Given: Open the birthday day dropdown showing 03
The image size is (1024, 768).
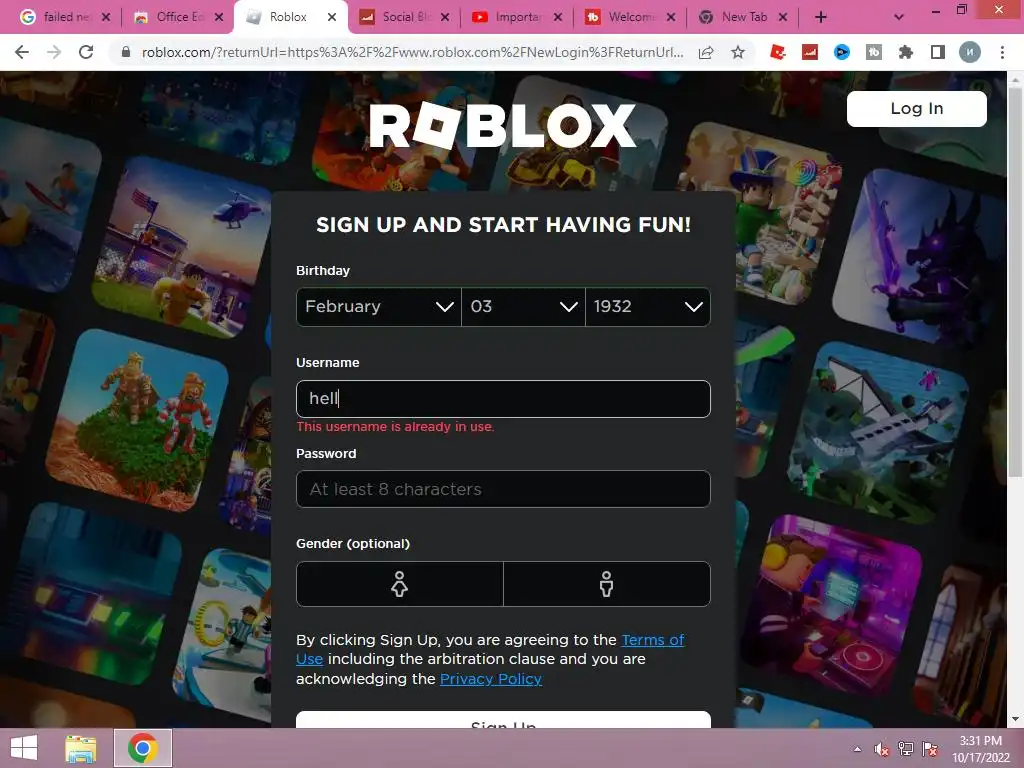Looking at the screenshot, I should click(x=523, y=306).
